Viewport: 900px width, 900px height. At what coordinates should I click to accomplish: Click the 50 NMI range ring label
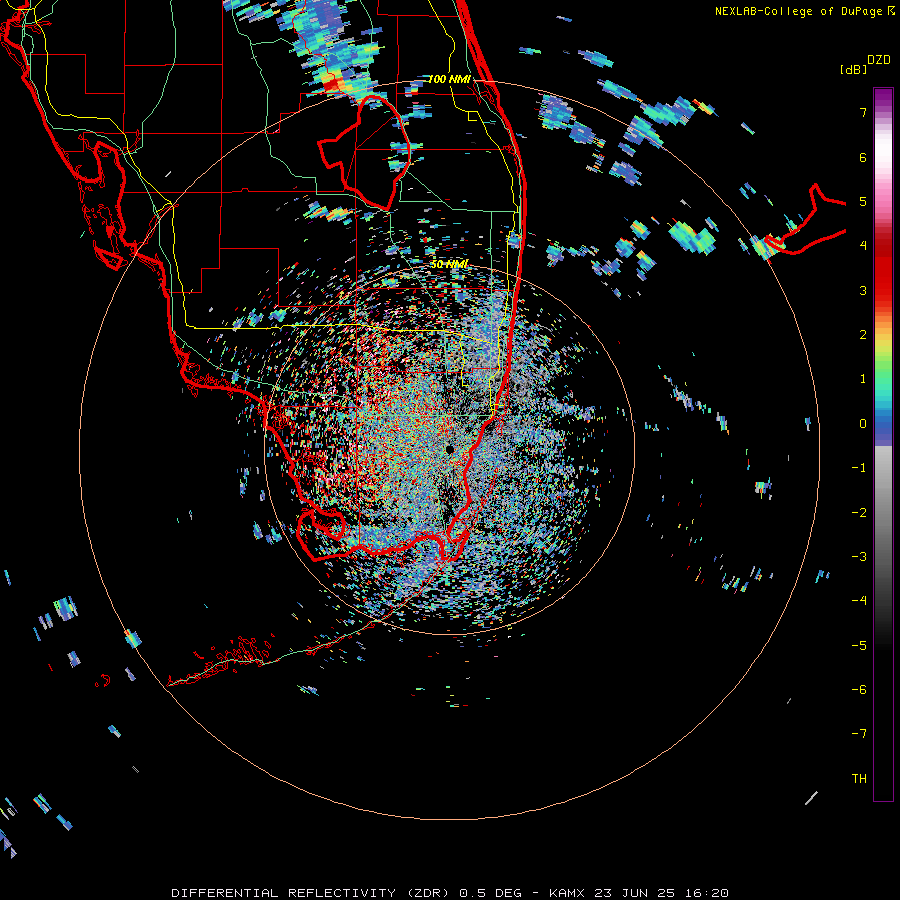tap(449, 264)
